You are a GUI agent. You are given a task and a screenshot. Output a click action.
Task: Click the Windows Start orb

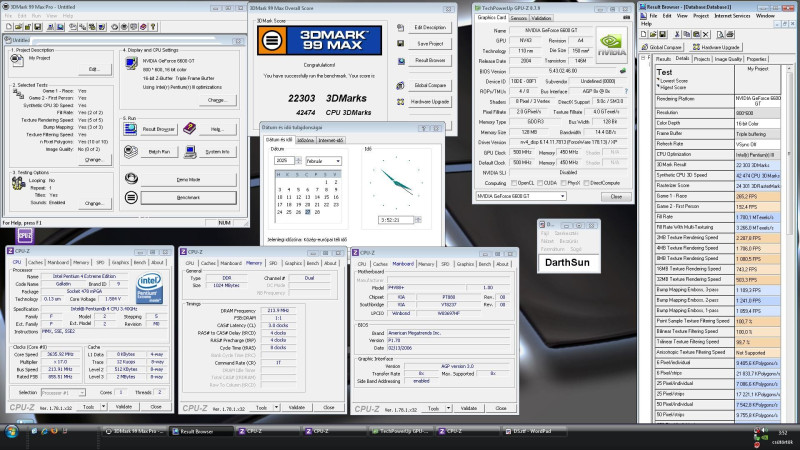click(x=11, y=432)
